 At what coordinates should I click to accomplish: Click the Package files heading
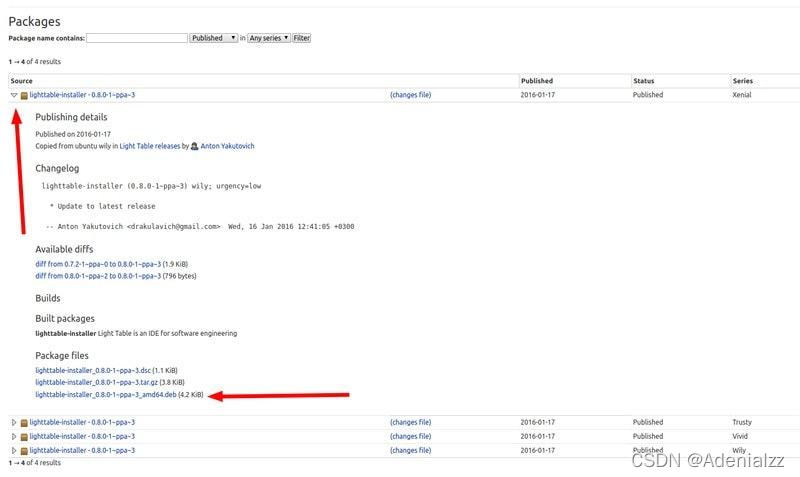click(62, 356)
